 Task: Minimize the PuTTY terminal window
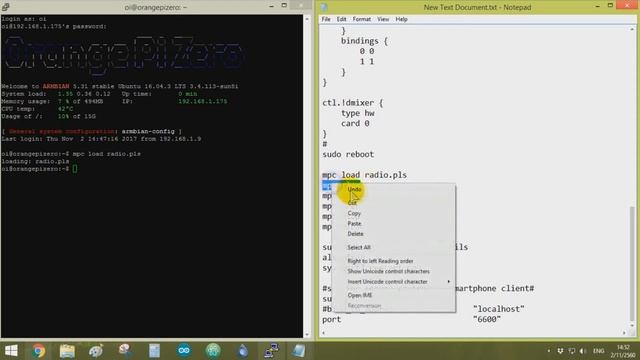point(271,6)
